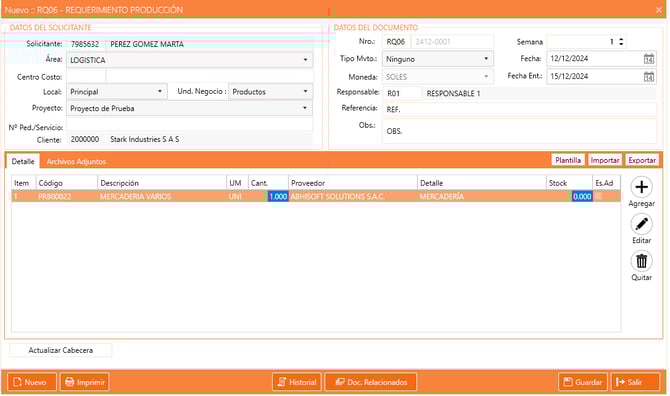Toggle the Es.Ad checkbox in row 1
The height and width of the screenshot is (396, 670).
pyautogui.click(x=598, y=196)
